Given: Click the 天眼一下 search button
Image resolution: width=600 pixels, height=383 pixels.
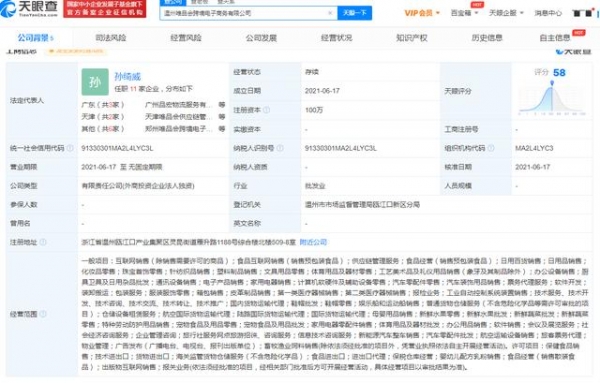Looking at the screenshot, I should [355, 13].
